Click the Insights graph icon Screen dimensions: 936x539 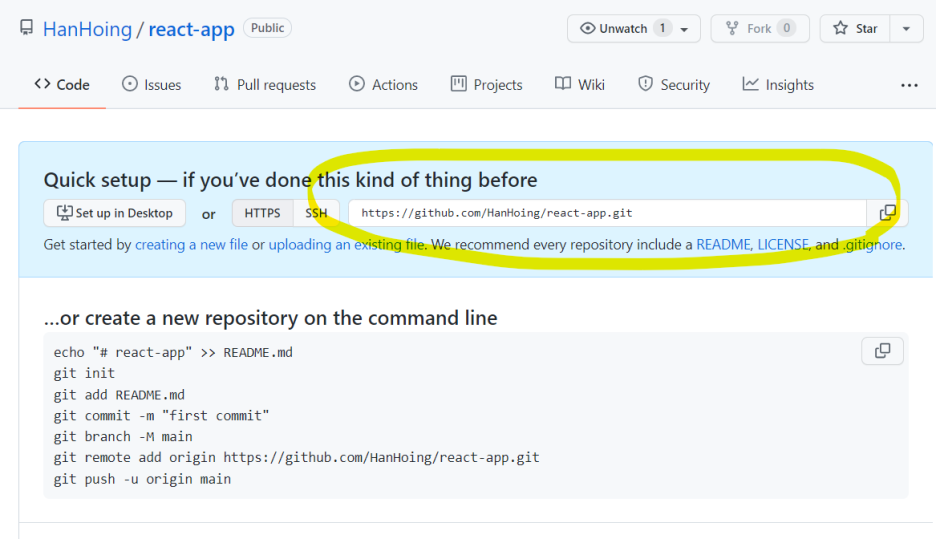click(x=750, y=84)
